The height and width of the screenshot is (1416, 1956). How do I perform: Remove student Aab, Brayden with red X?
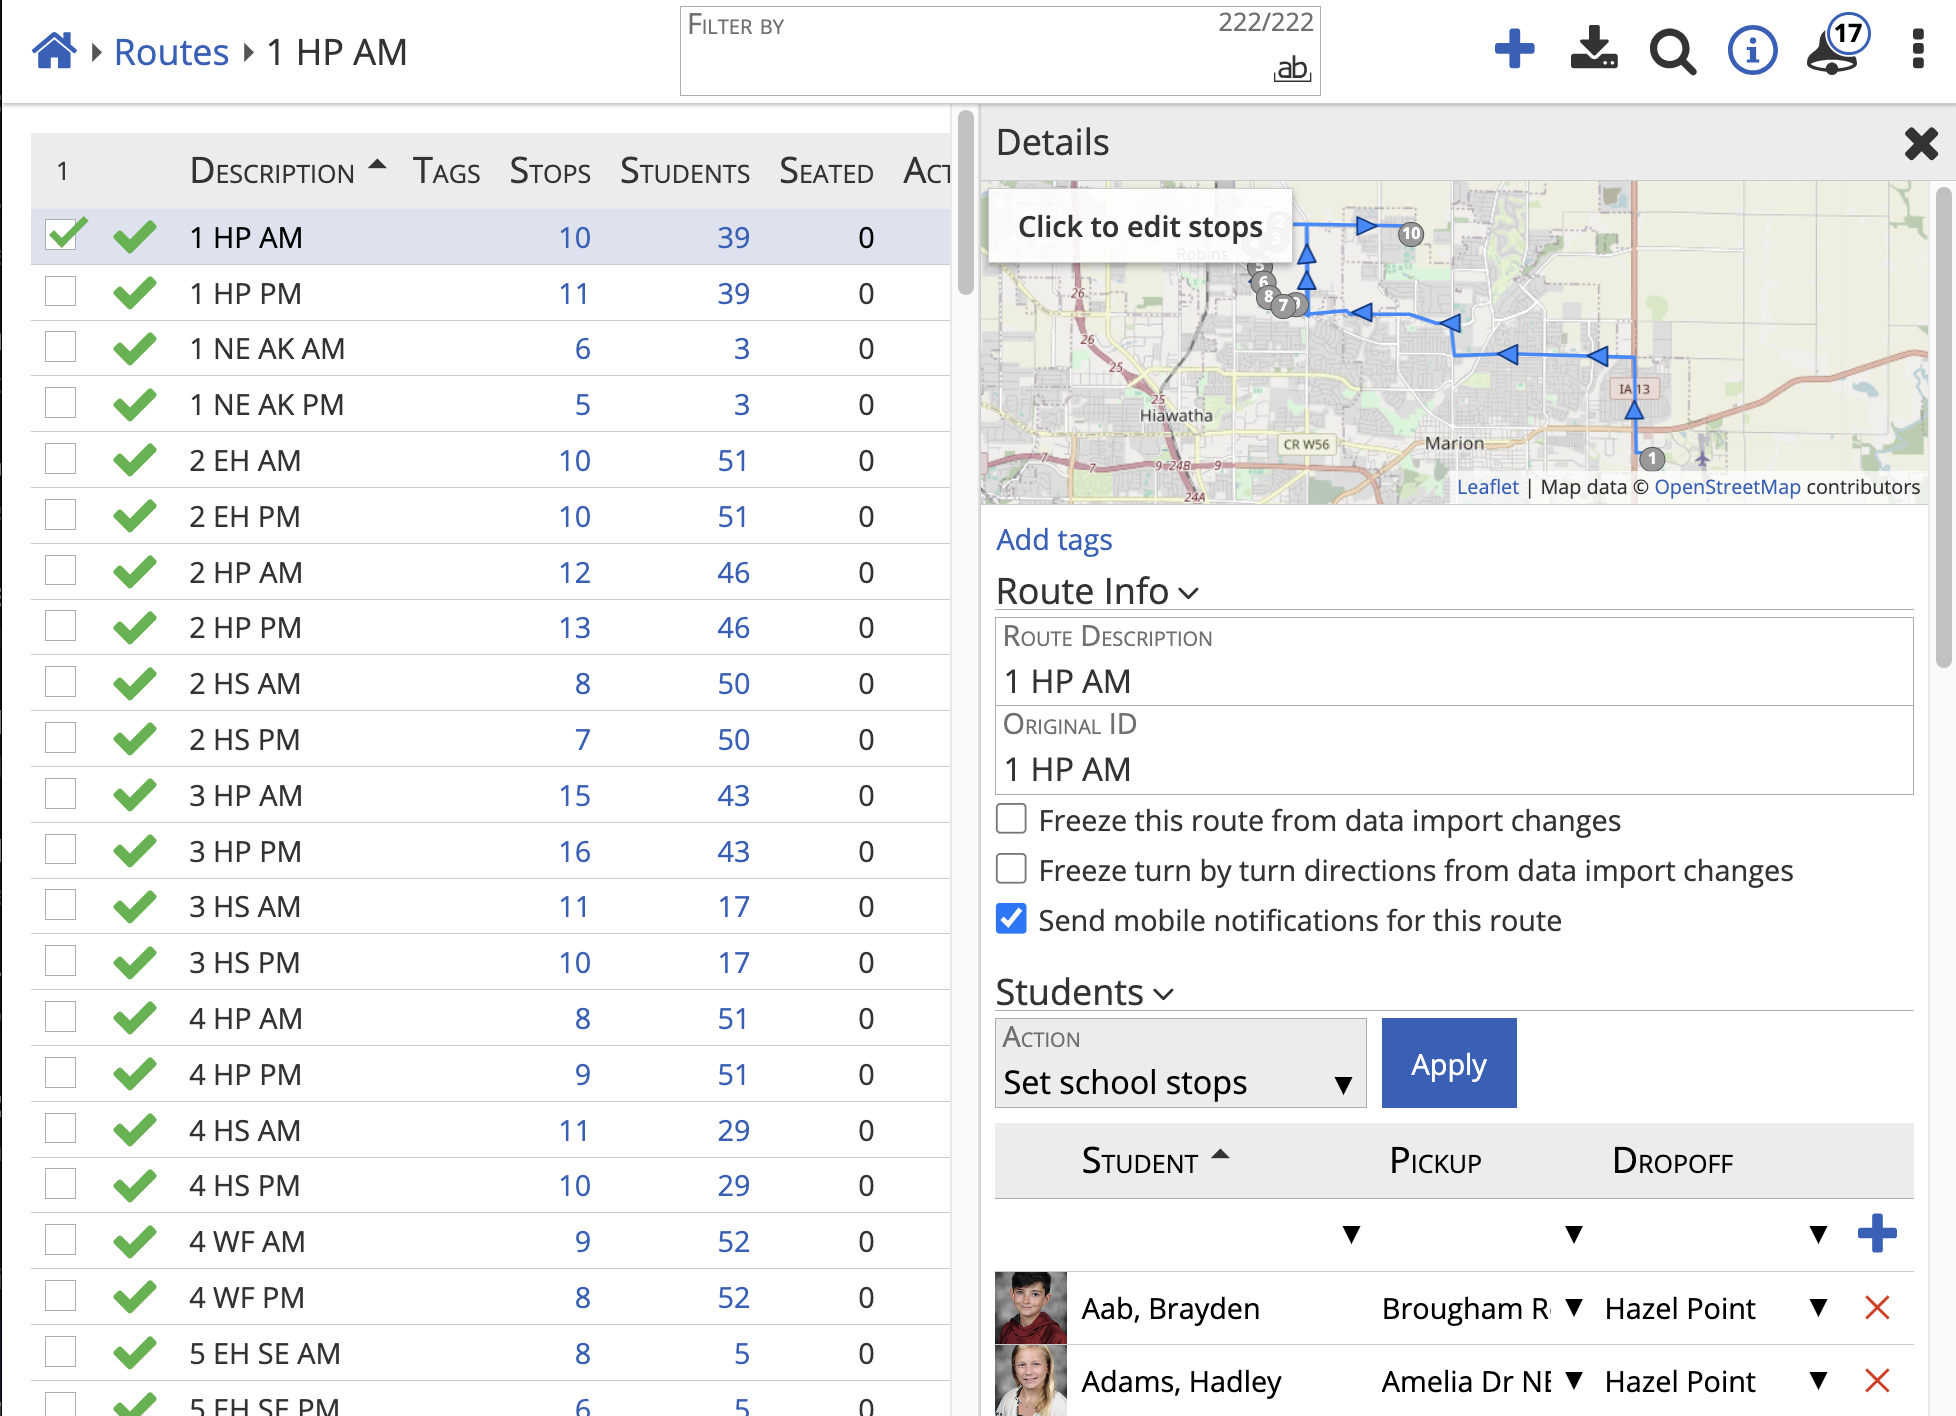(1877, 1307)
